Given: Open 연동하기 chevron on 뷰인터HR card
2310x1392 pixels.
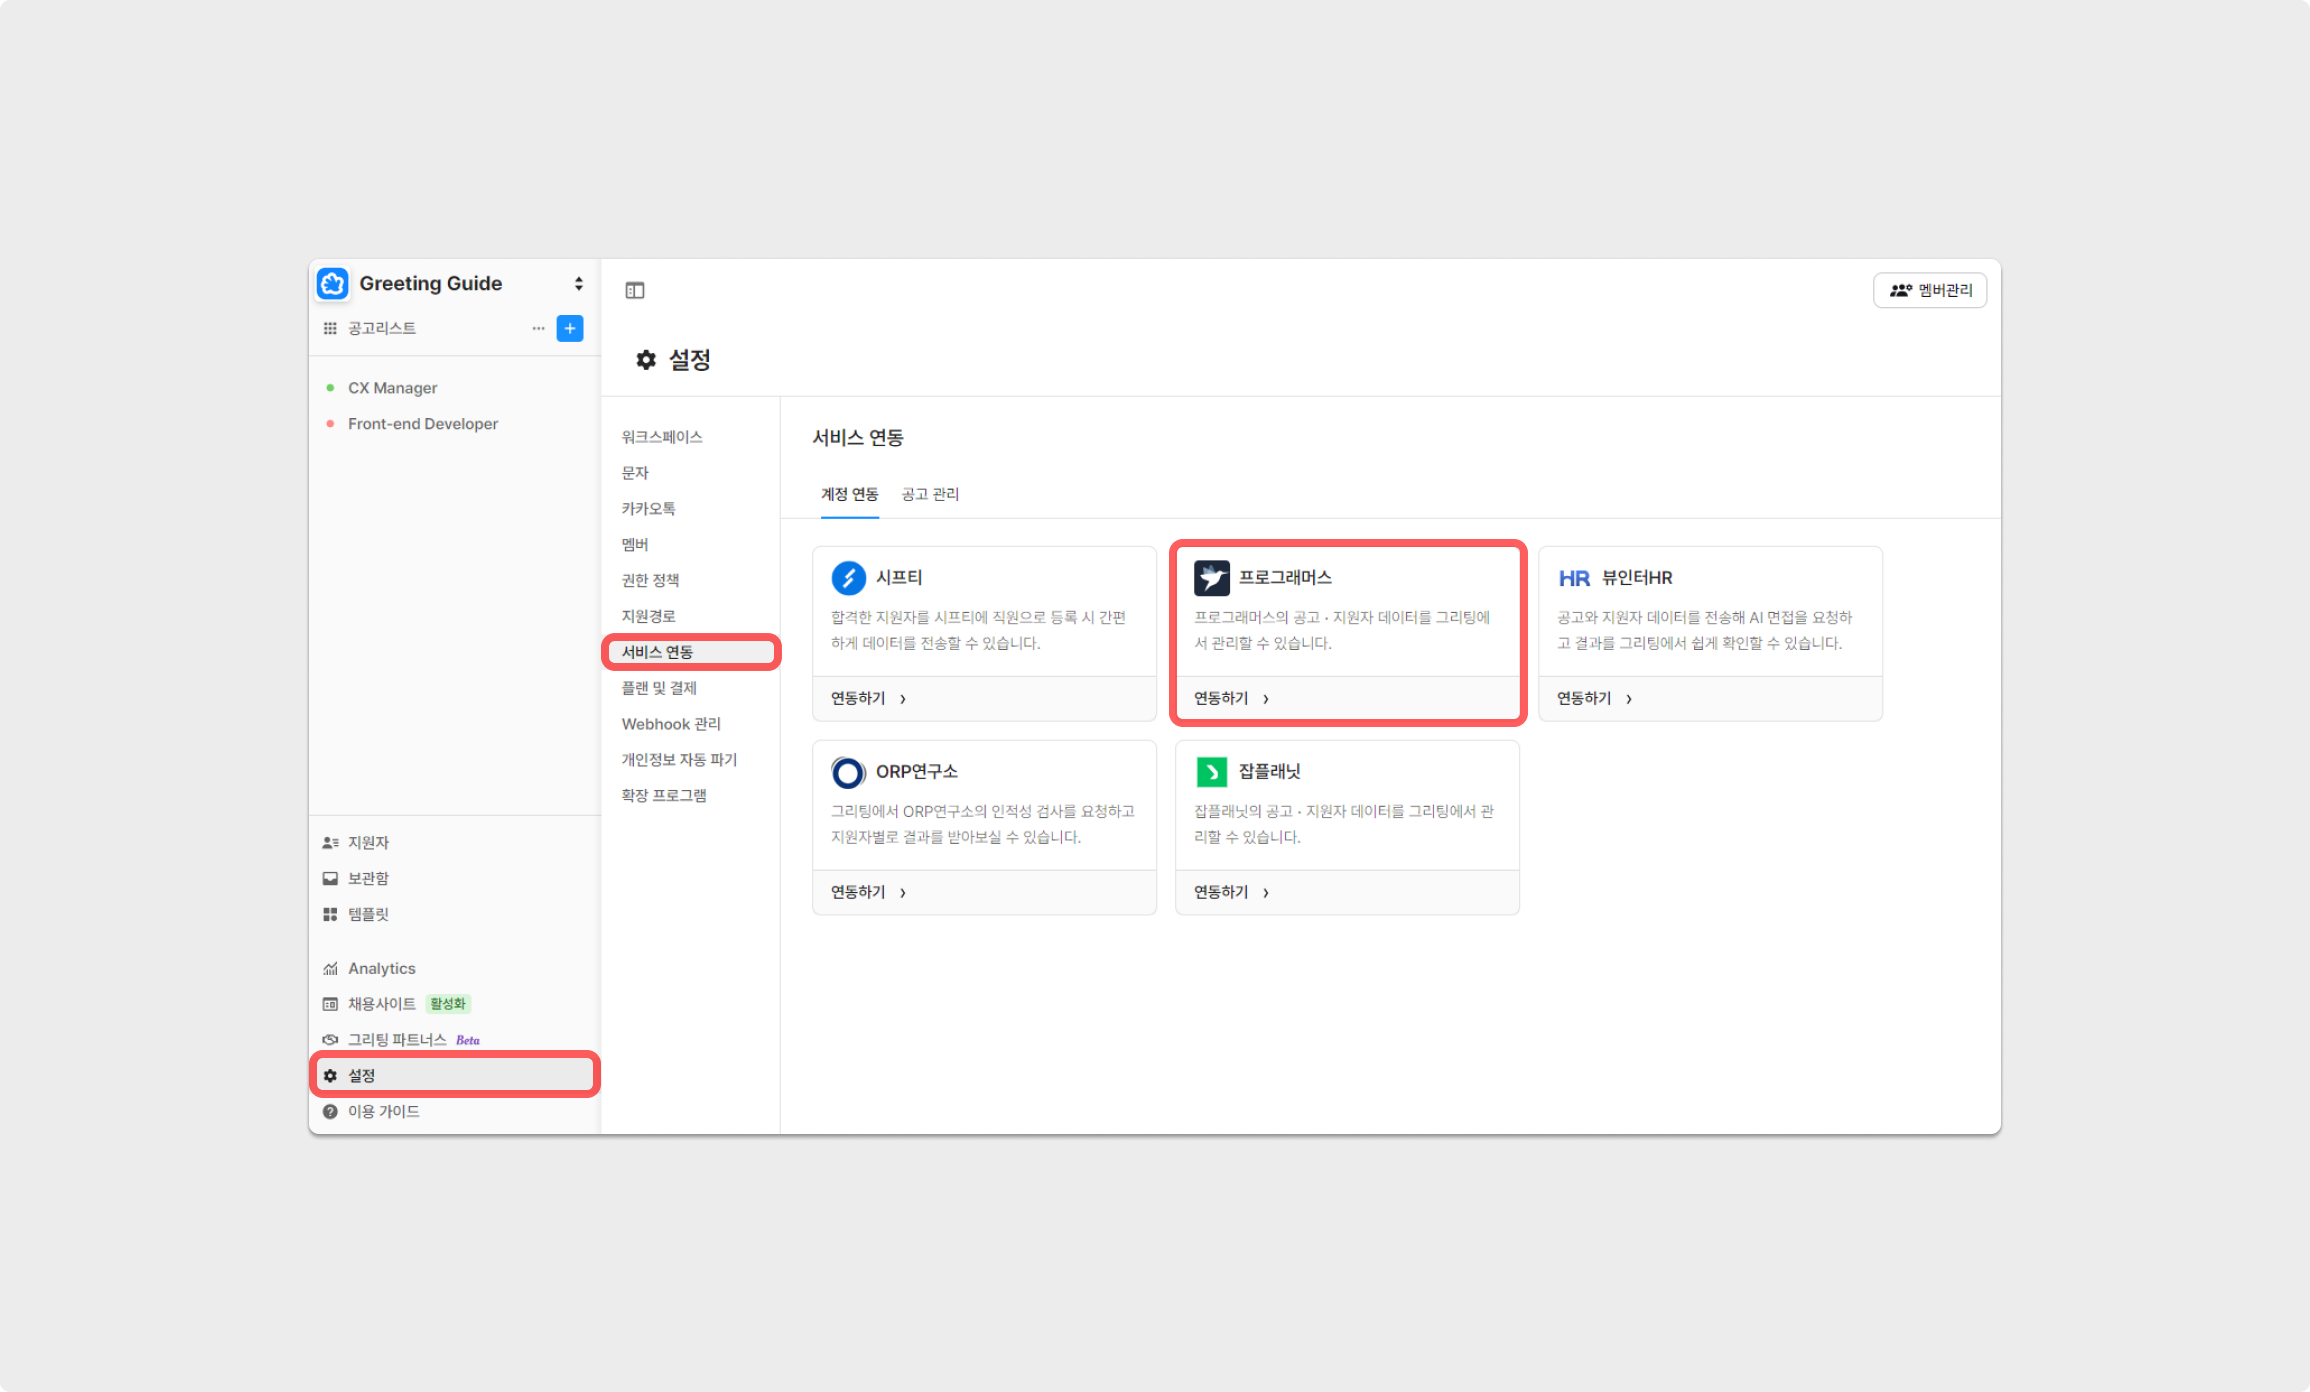Looking at the screenshot, I should click(x=1628, y=698).
